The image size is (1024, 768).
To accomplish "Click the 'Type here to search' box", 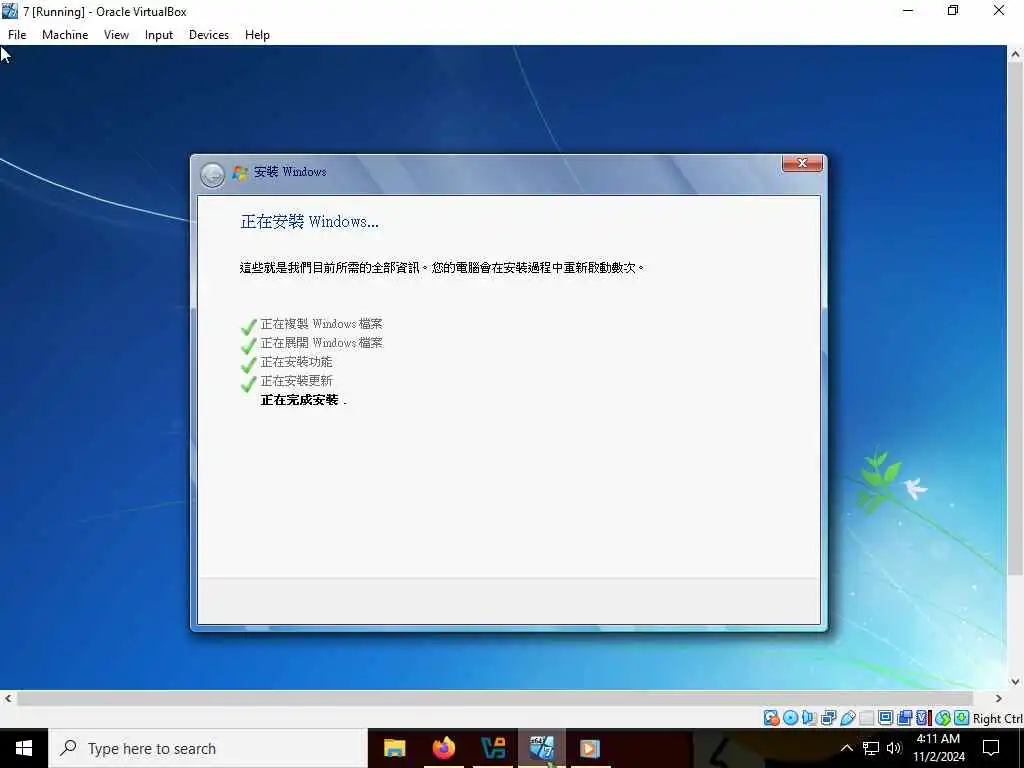I will [x=208, y=748].
